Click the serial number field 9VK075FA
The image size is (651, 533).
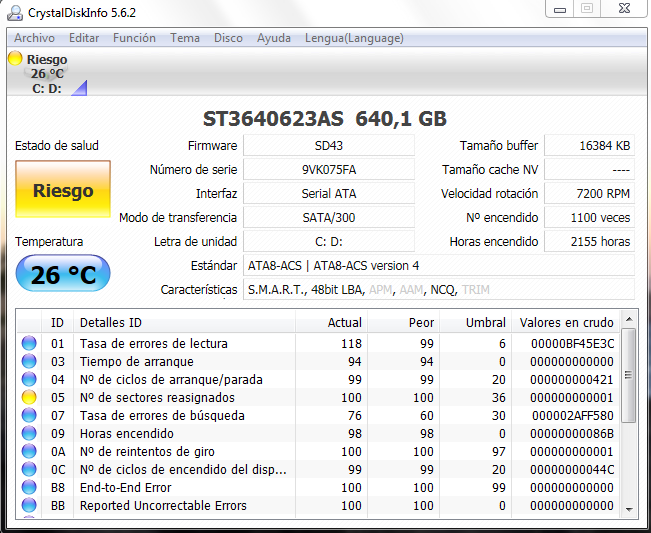click(x=329, y=170)
